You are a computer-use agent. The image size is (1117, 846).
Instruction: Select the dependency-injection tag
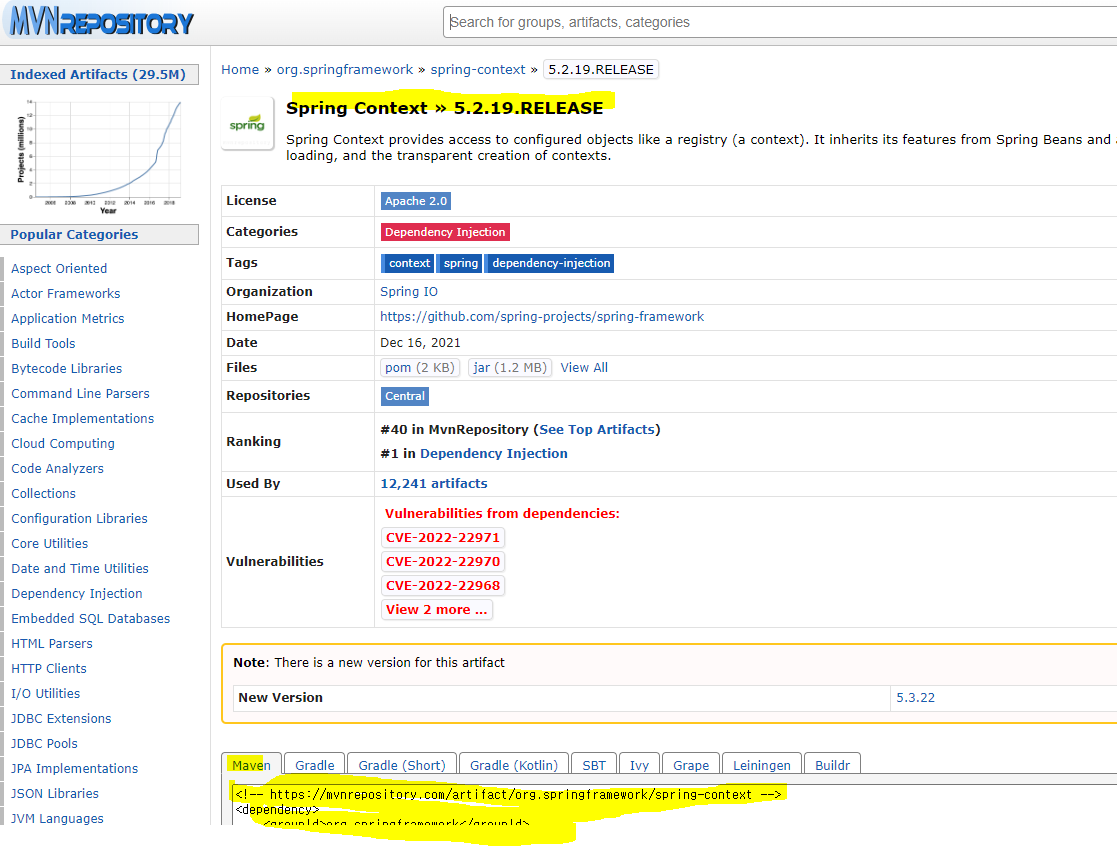[x=551, y=263]
